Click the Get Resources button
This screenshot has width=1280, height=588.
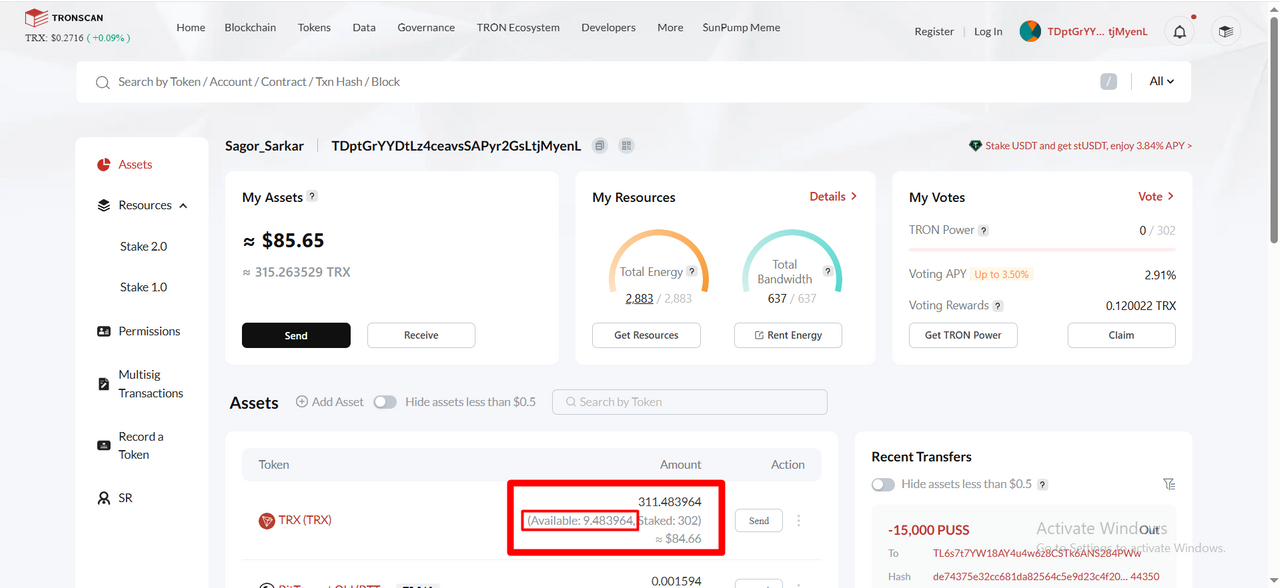646,335
